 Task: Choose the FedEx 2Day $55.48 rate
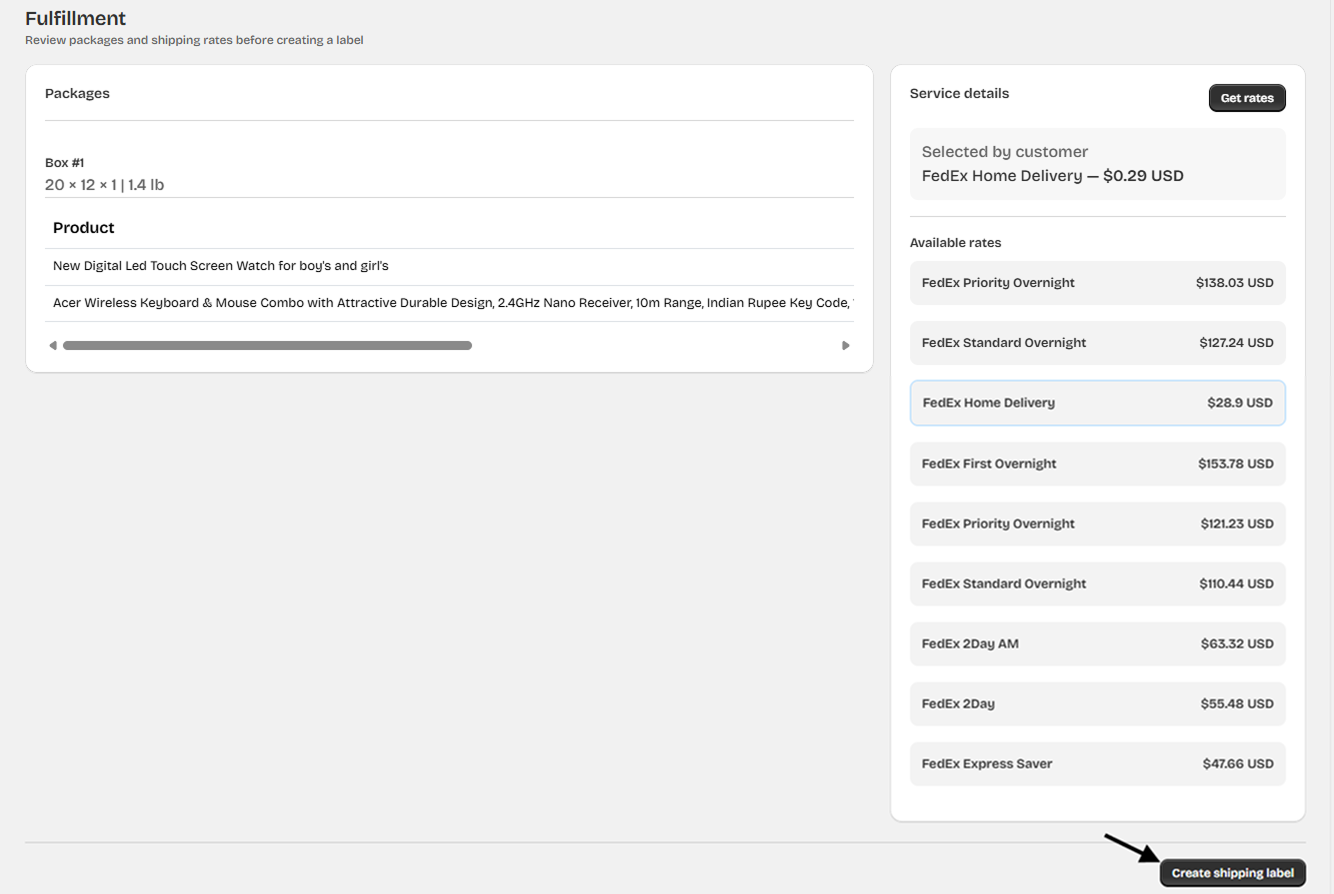(x=1097, y=704)
